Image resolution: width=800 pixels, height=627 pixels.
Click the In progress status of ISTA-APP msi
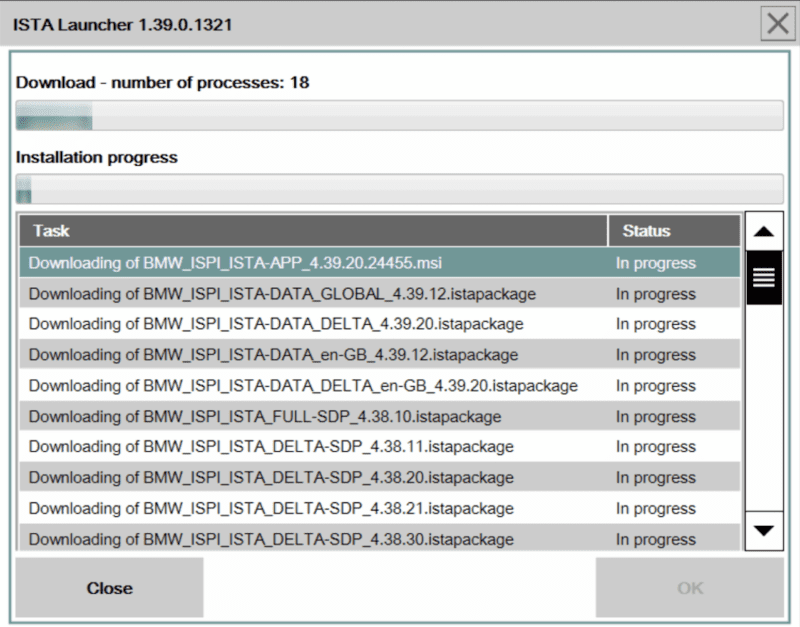coord(656,263)
